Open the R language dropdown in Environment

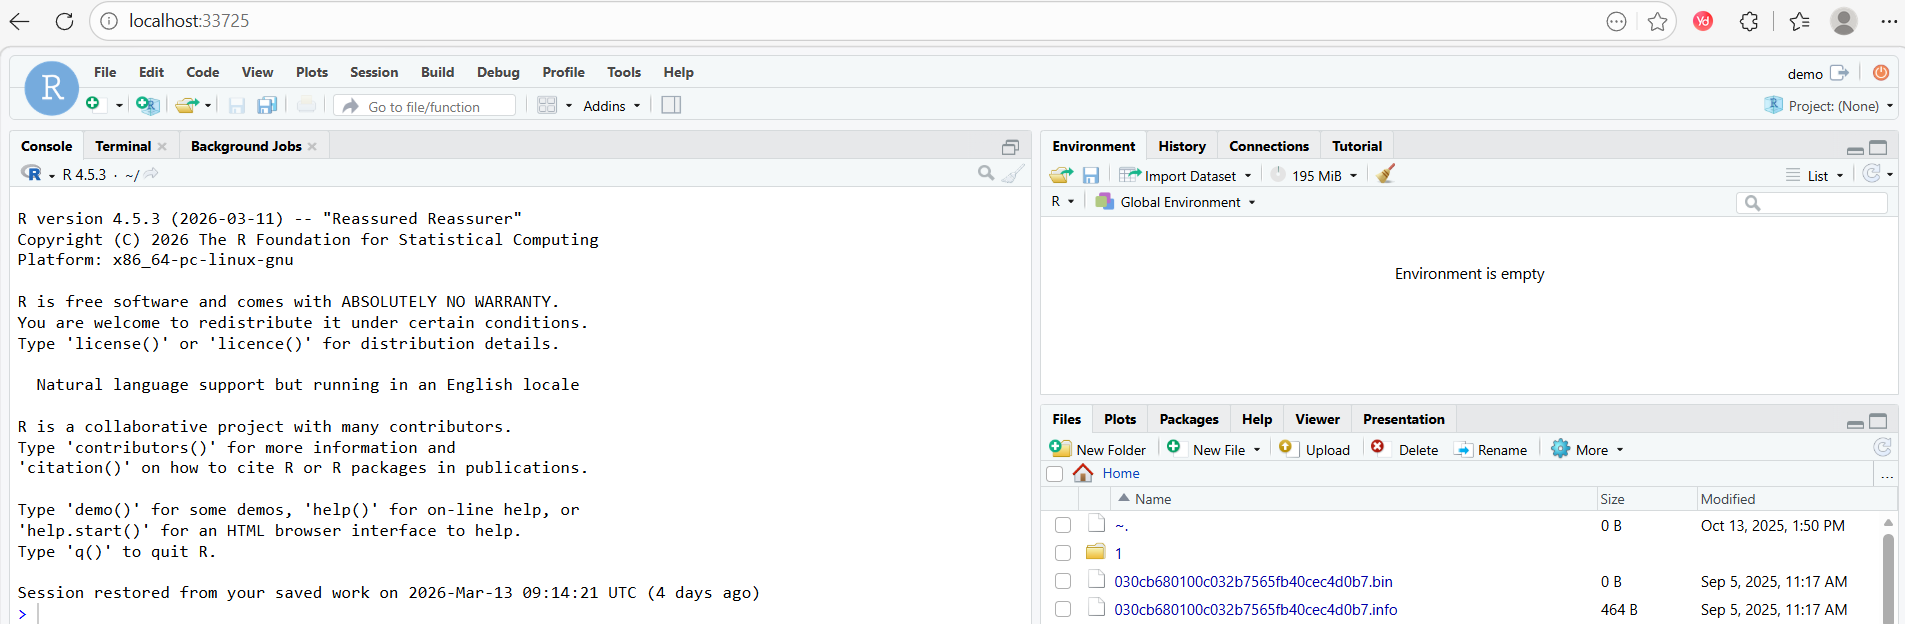pyautogui.click(x=1062, y=202)
